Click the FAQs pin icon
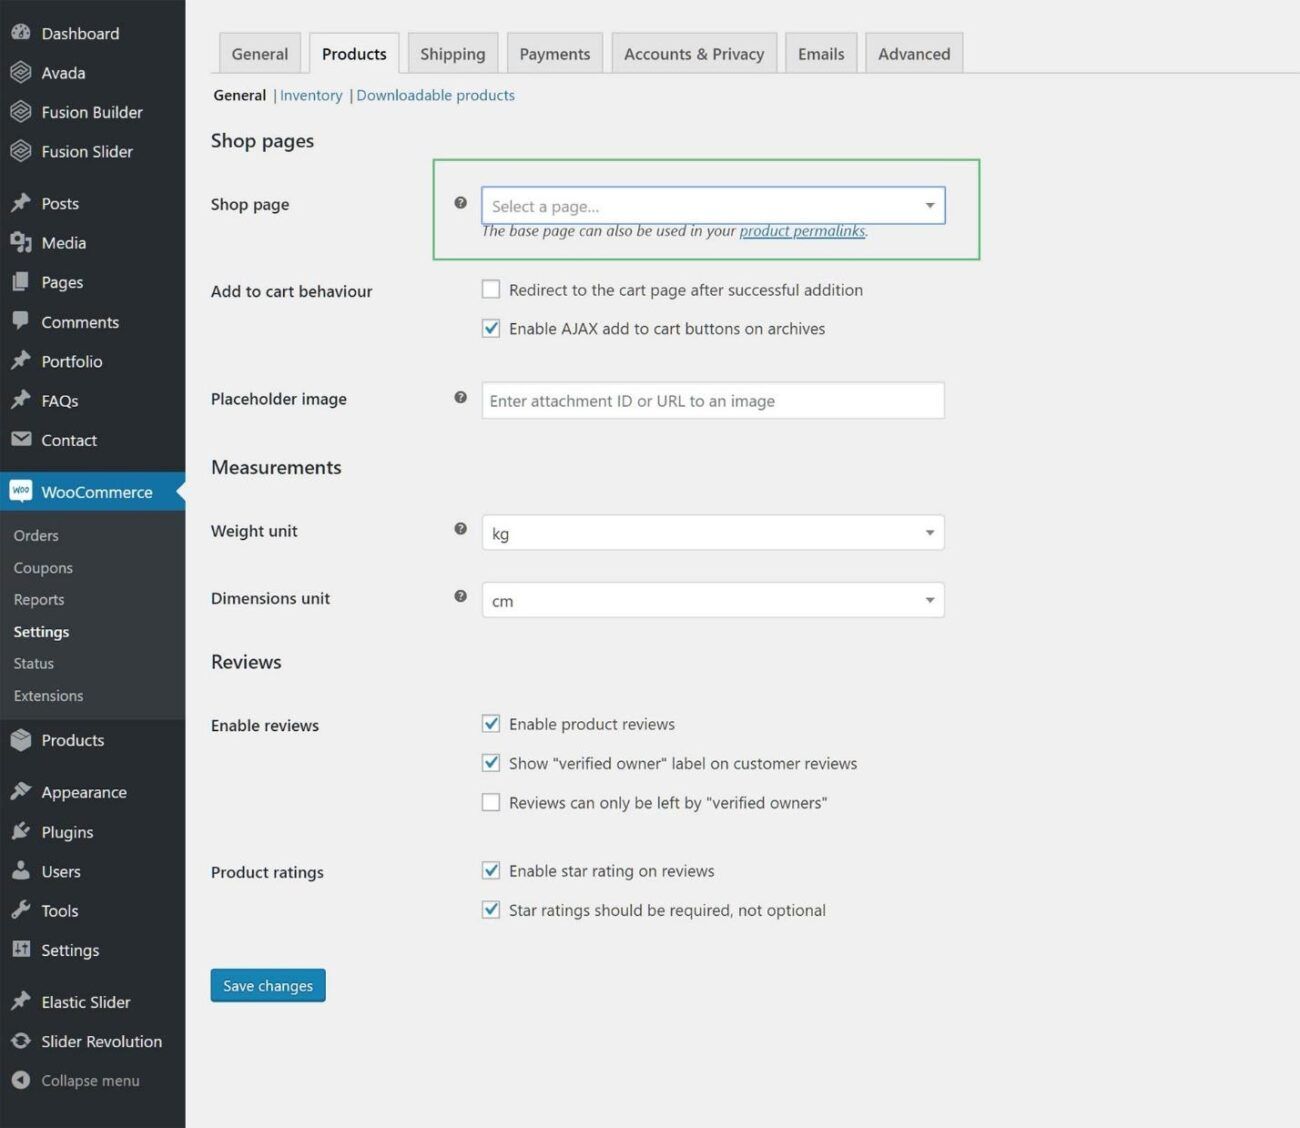The width and height of the screenshot is (1300, 1128). [x=21, y=400]
